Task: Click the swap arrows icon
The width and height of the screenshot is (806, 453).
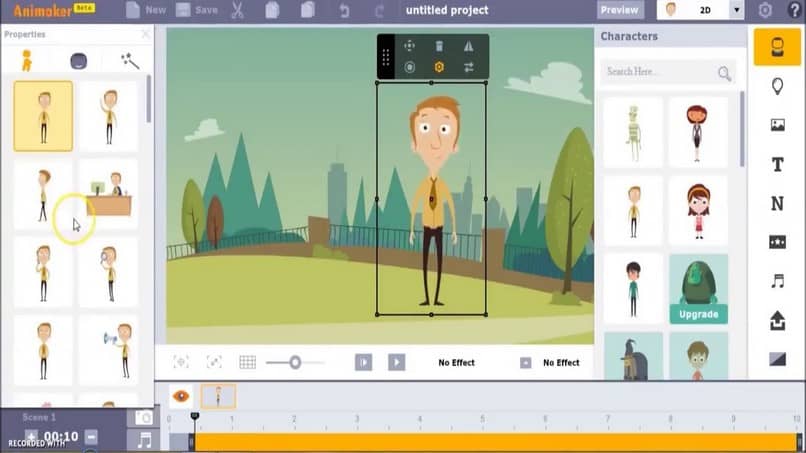Action: [x=468, y=67]
